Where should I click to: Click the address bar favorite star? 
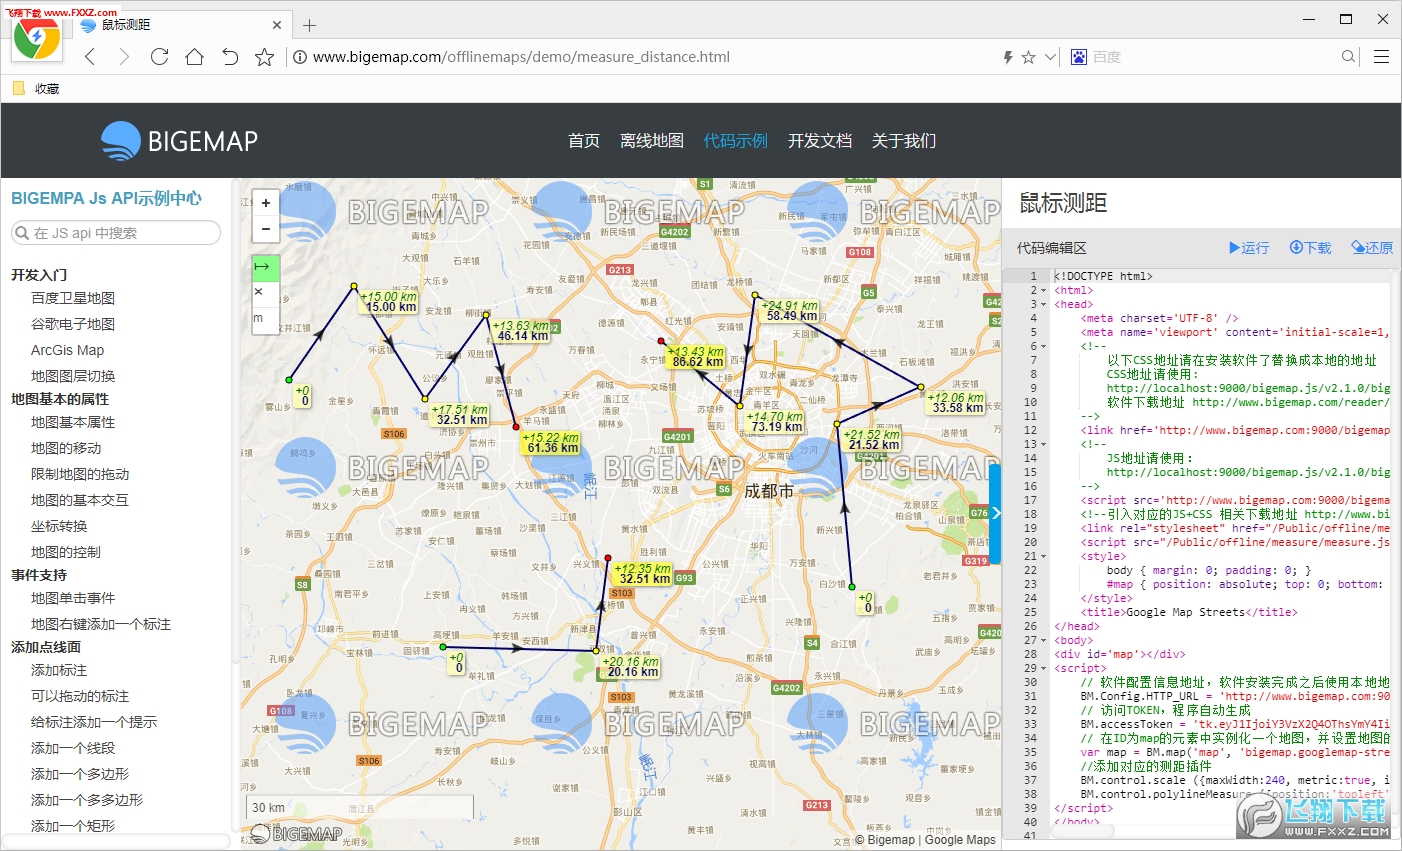click(1028, 57)
